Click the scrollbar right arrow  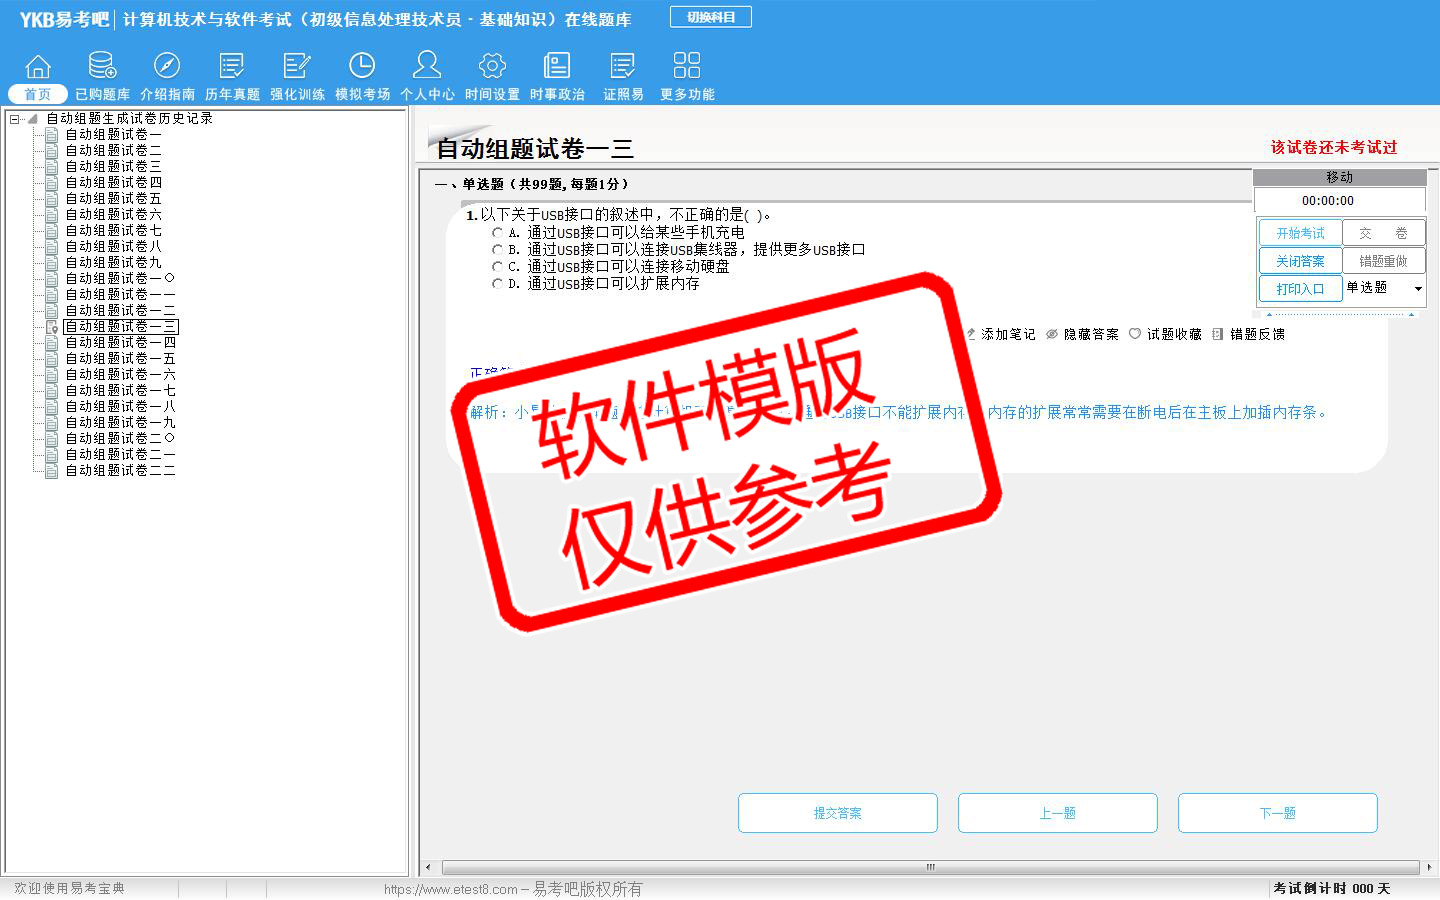1429,867
